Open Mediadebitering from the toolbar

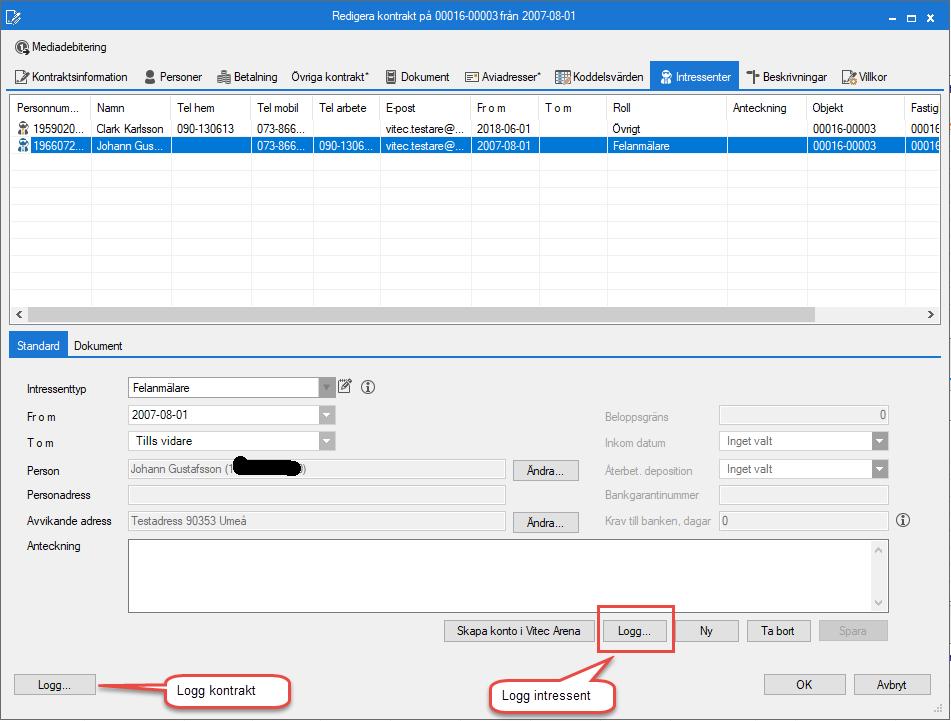(61, 47)
